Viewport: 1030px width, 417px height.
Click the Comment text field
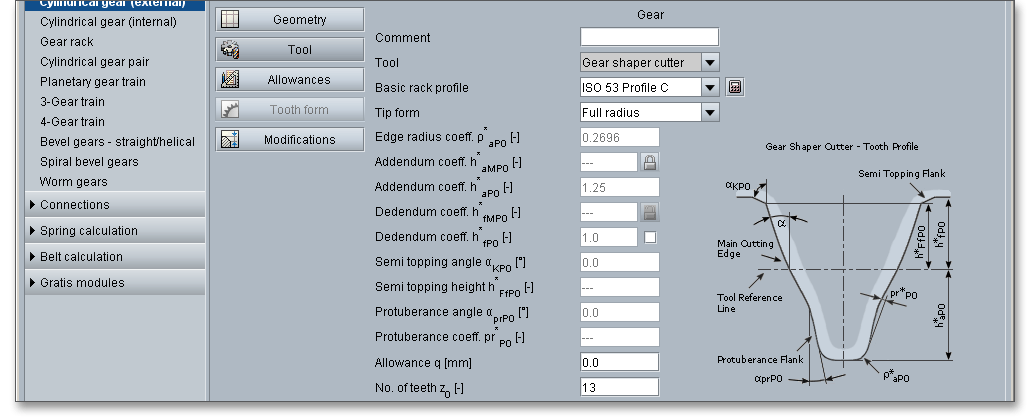pos(649,38)
